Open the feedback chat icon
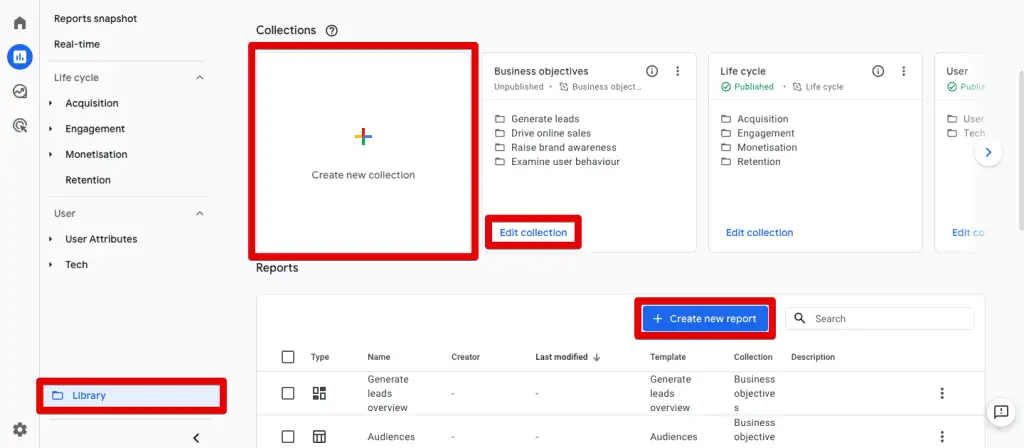Screen dimensions: 1024x448 [x=1001, y=412]
